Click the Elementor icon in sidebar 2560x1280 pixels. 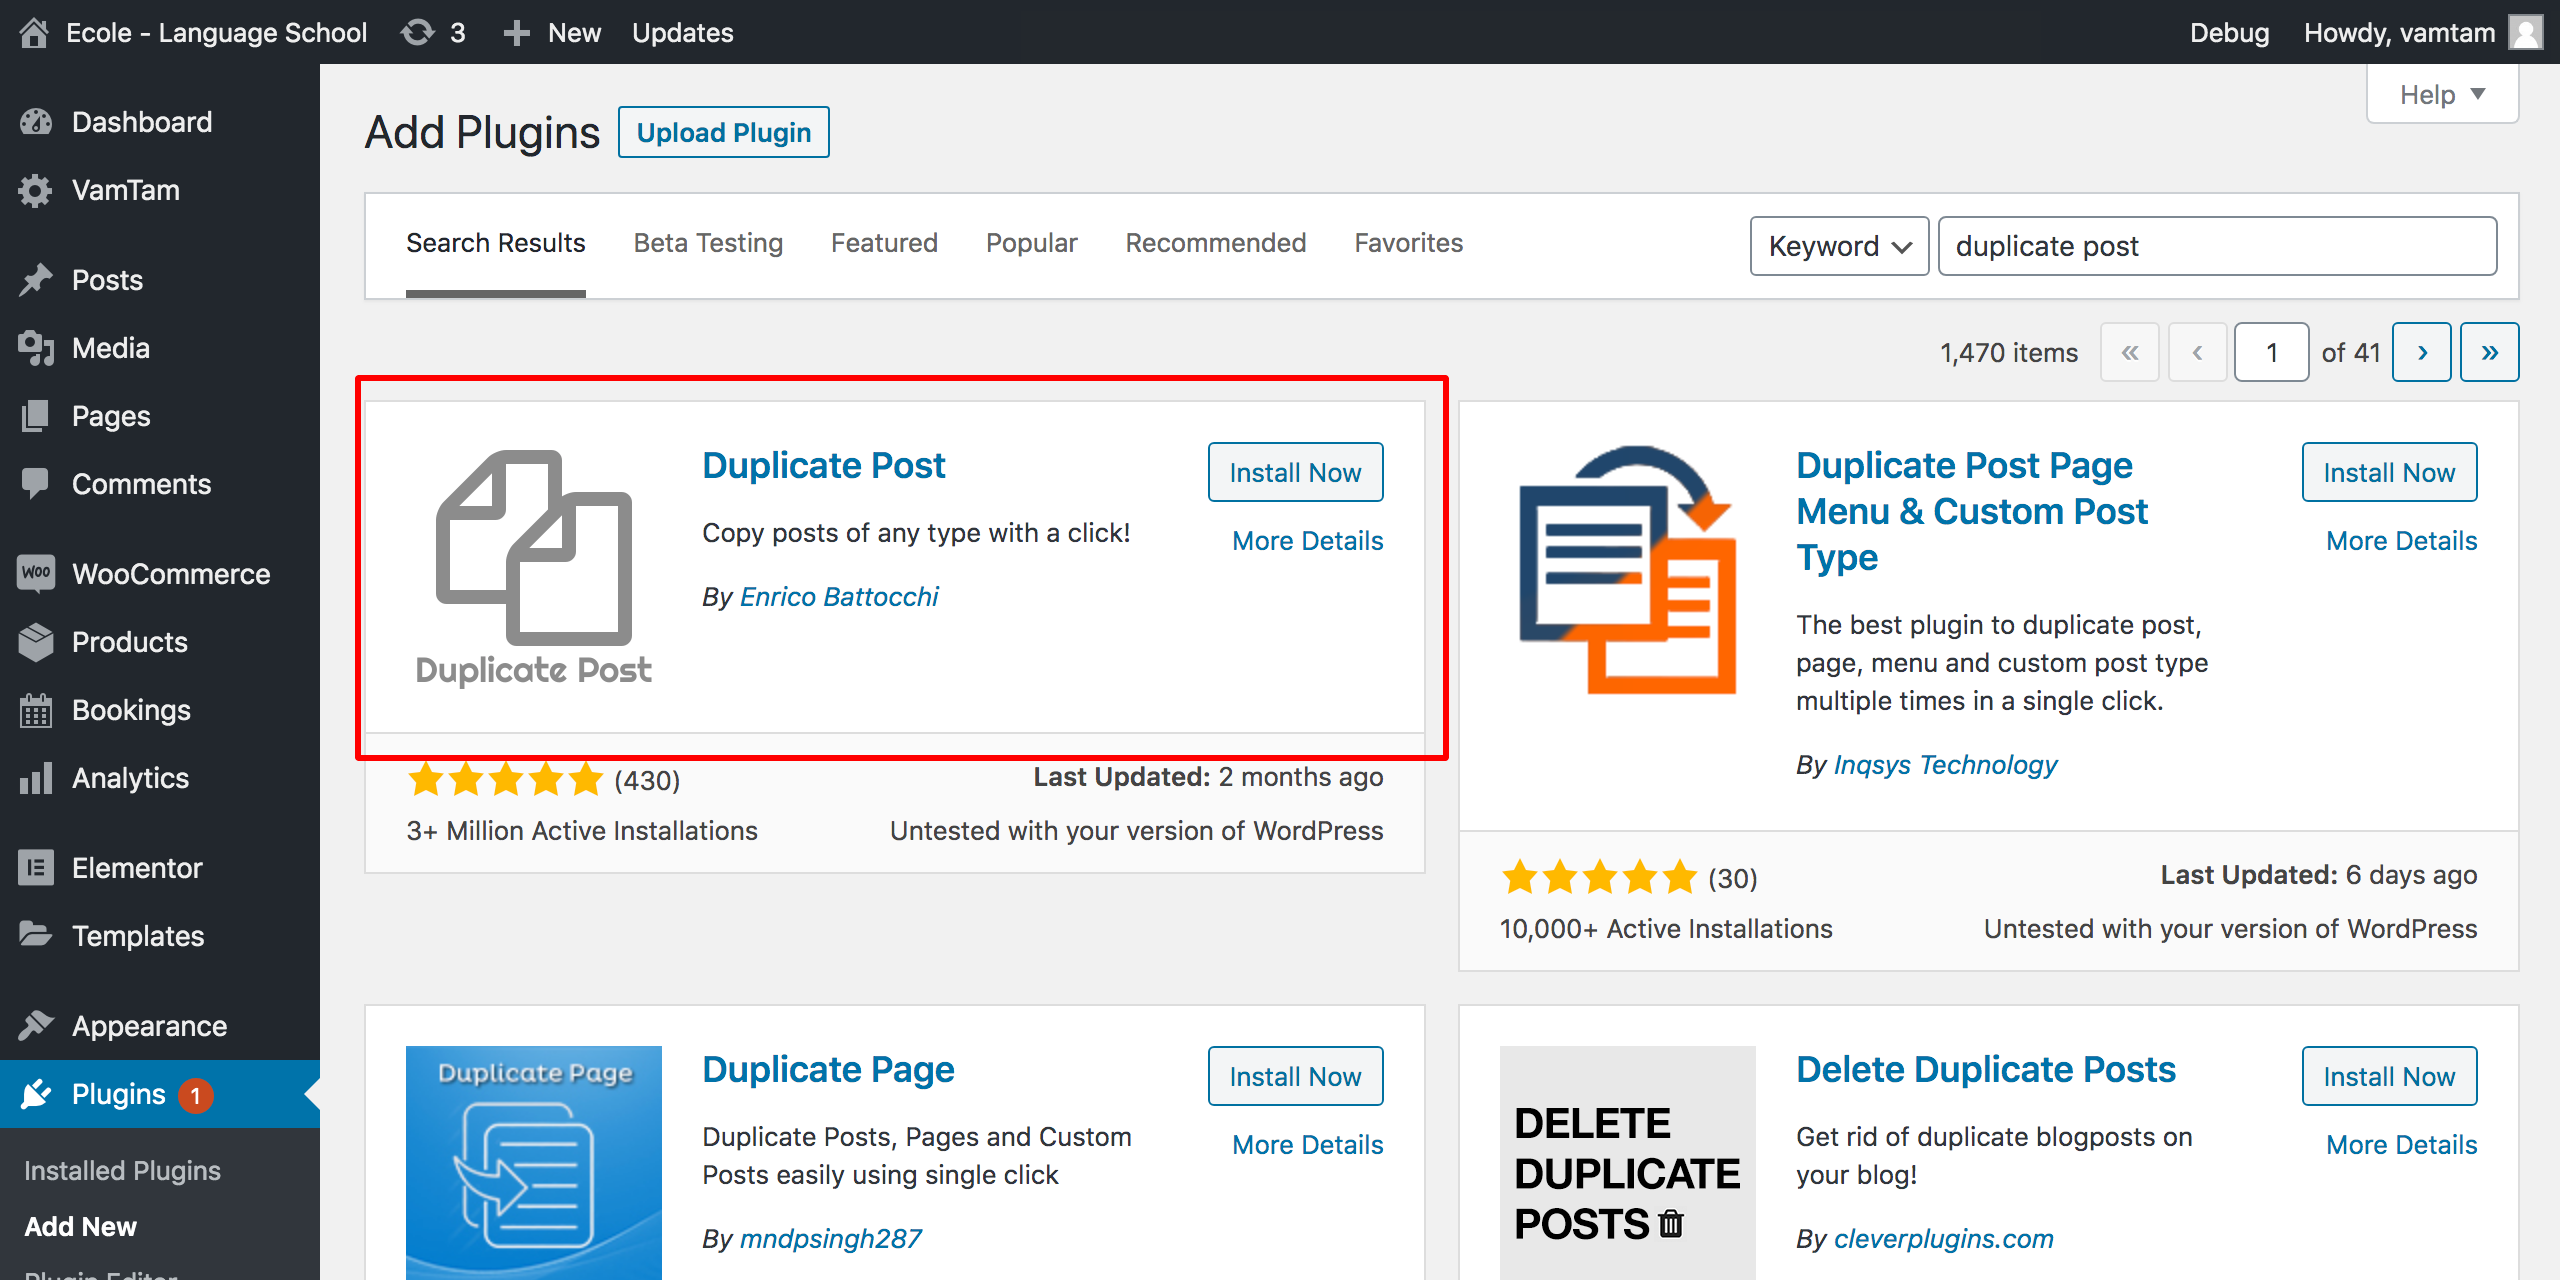click(36, 867)
